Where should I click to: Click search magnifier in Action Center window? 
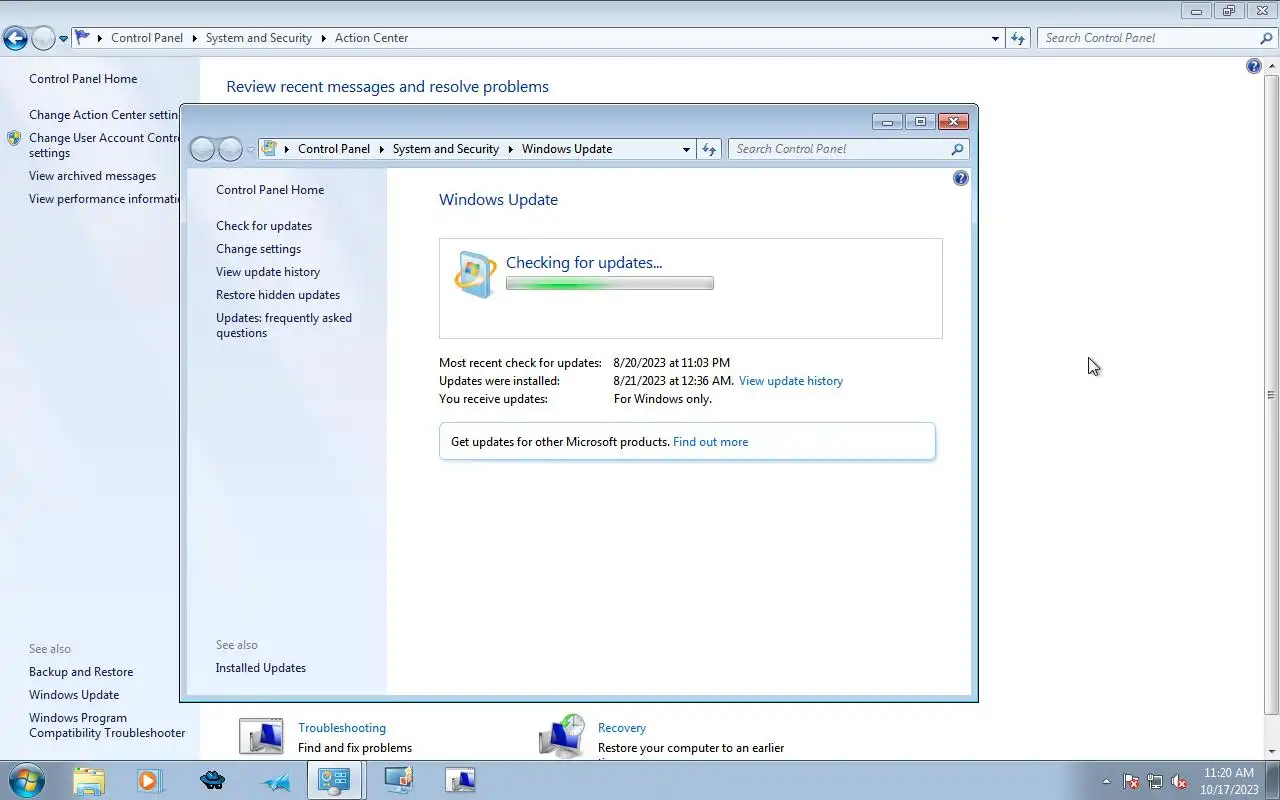coord(1266,38)
